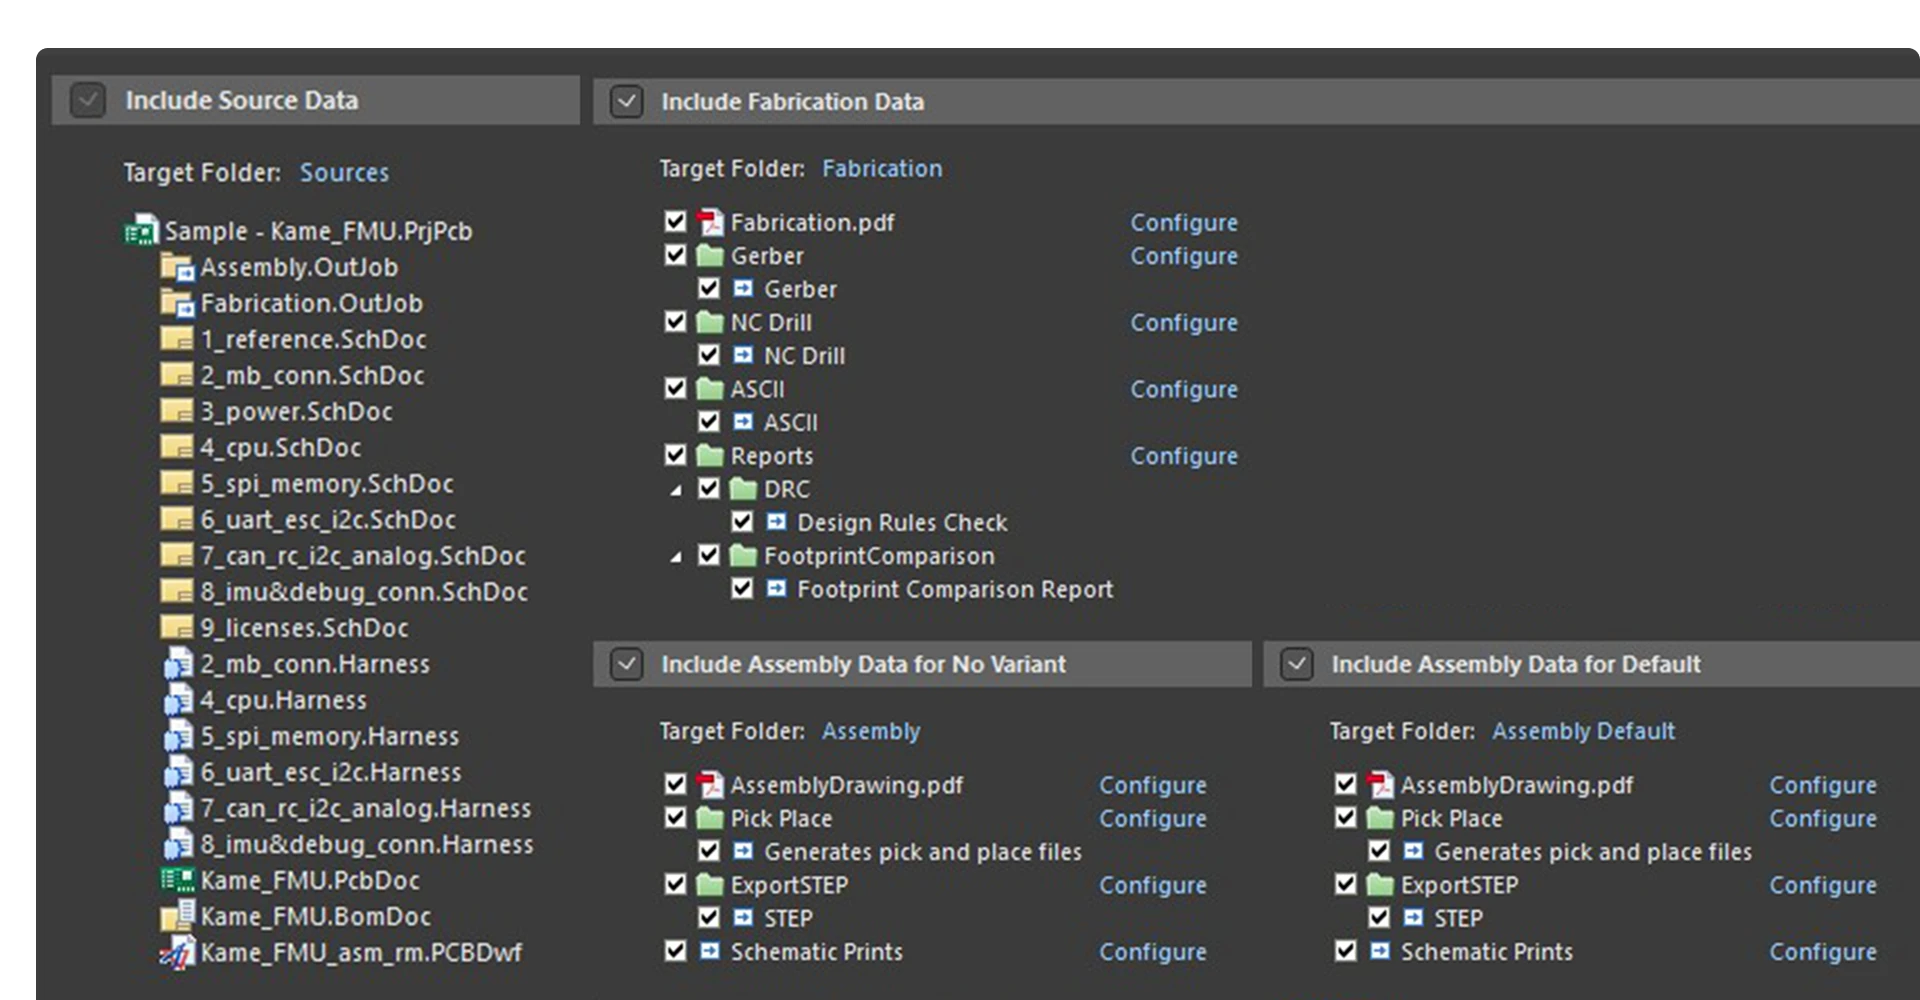
Task: Select 9_licenses.SchDoc in source tree
Action: tap(304, 628)
